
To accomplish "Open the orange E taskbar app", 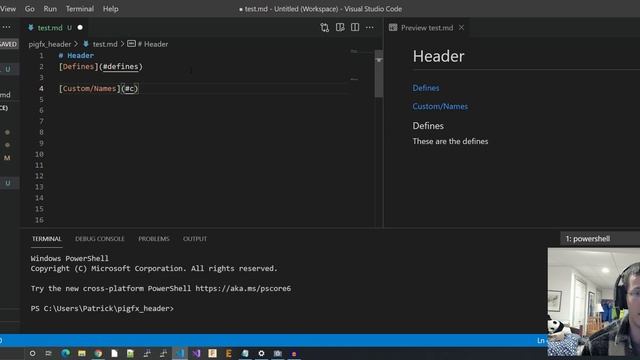I will pyautogui.click(x=229, y=353).
